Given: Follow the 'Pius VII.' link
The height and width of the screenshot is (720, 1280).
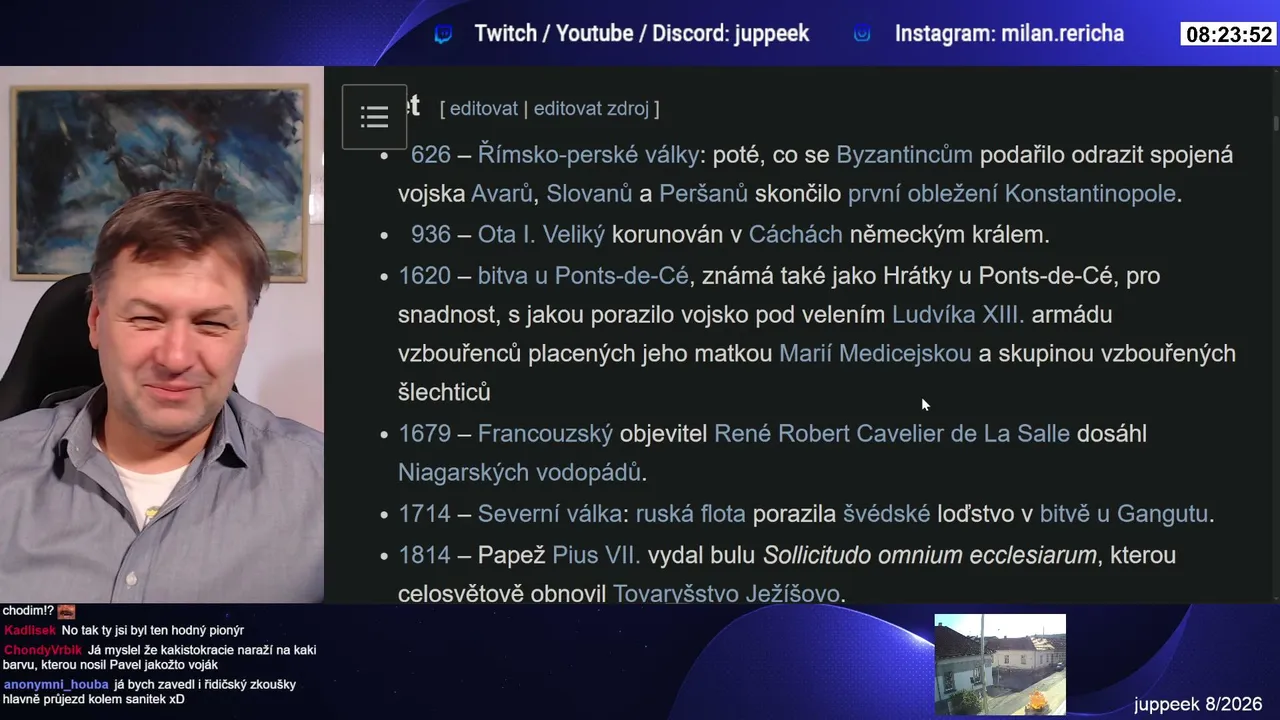Looking at the screenshot, I should click(x=596, y=556).
